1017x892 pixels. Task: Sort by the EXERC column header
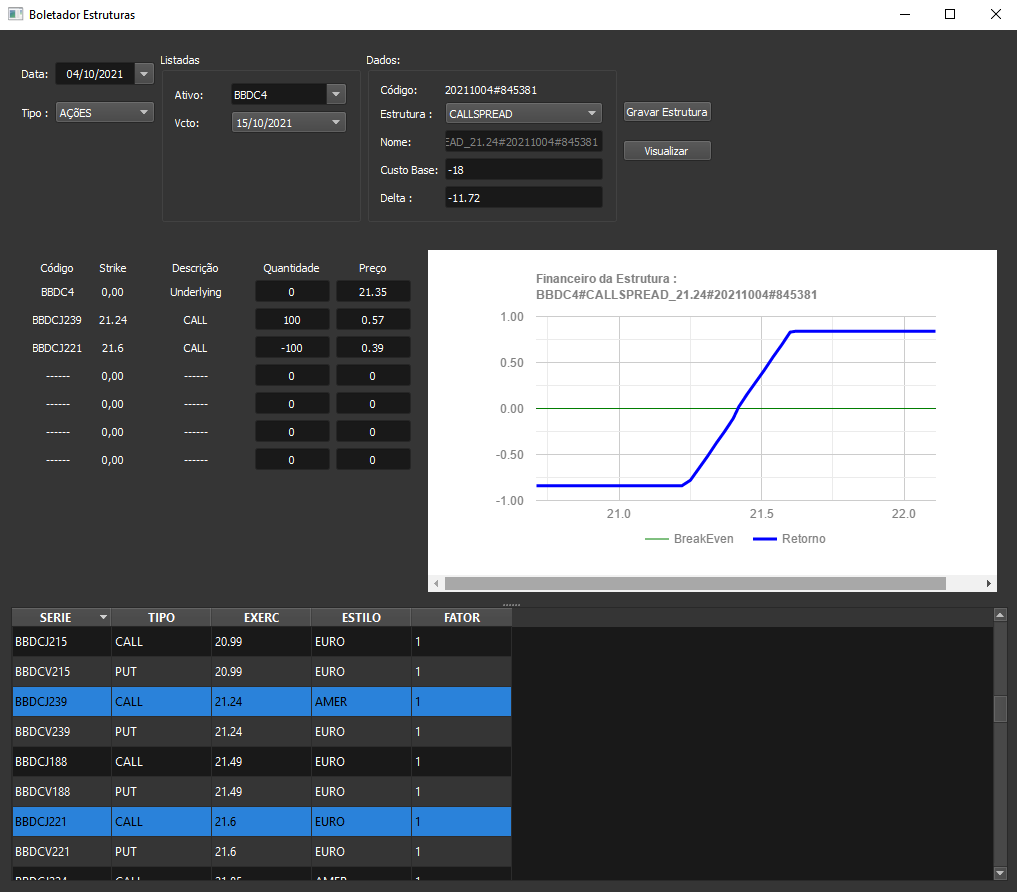coord(261,618)
